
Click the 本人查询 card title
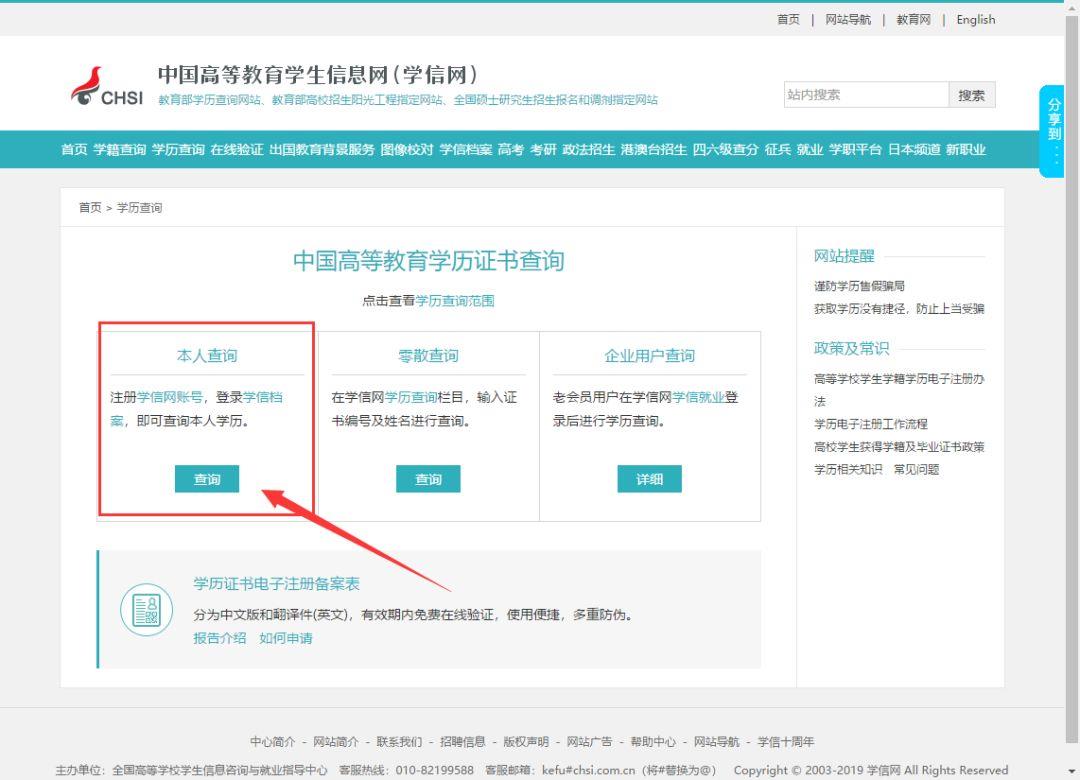pyautogui.click(x=207, y=356)
